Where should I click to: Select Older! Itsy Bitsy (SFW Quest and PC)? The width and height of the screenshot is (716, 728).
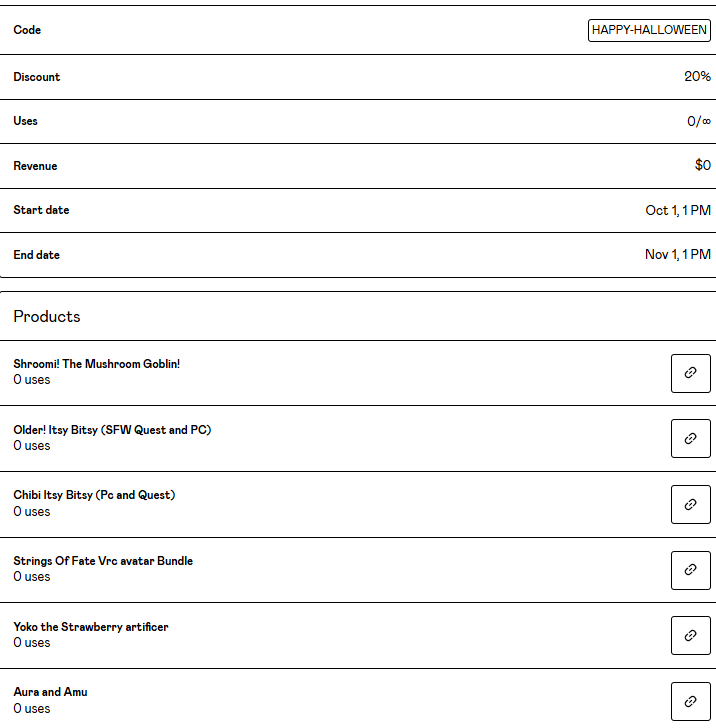click(x=112, y=430)
